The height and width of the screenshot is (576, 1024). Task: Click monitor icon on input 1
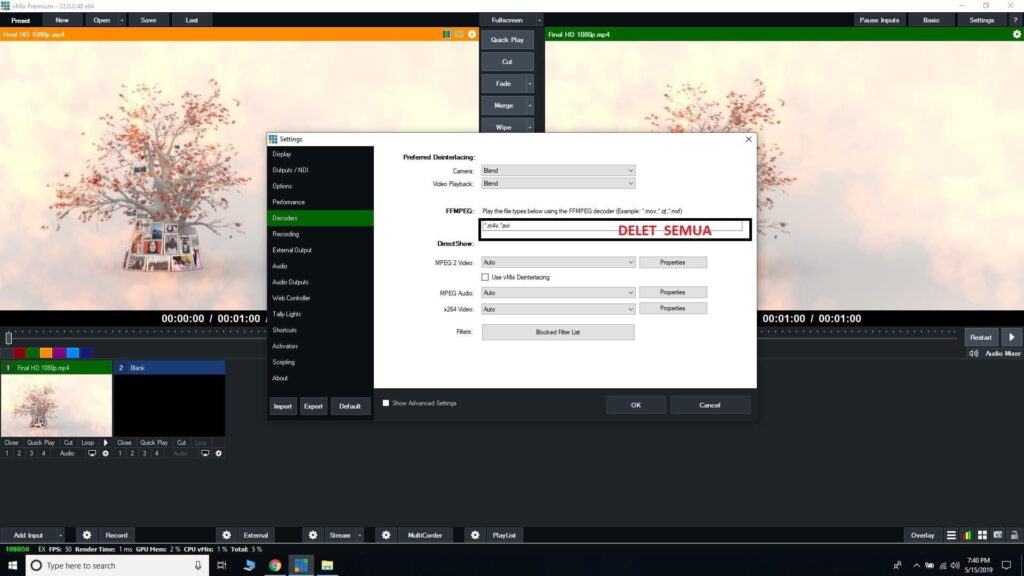[92, 453]
